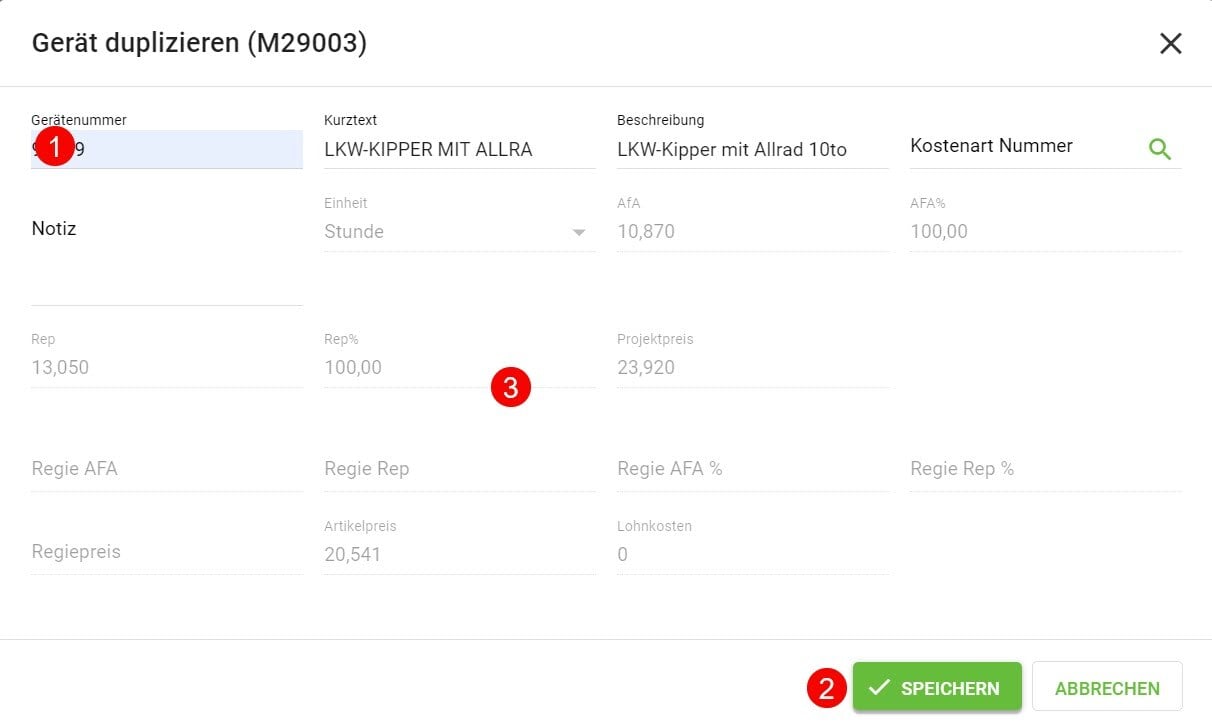The image size is (1212, 728).
Task: Click the SPEICHERN button label
Action: coord(949,688)
